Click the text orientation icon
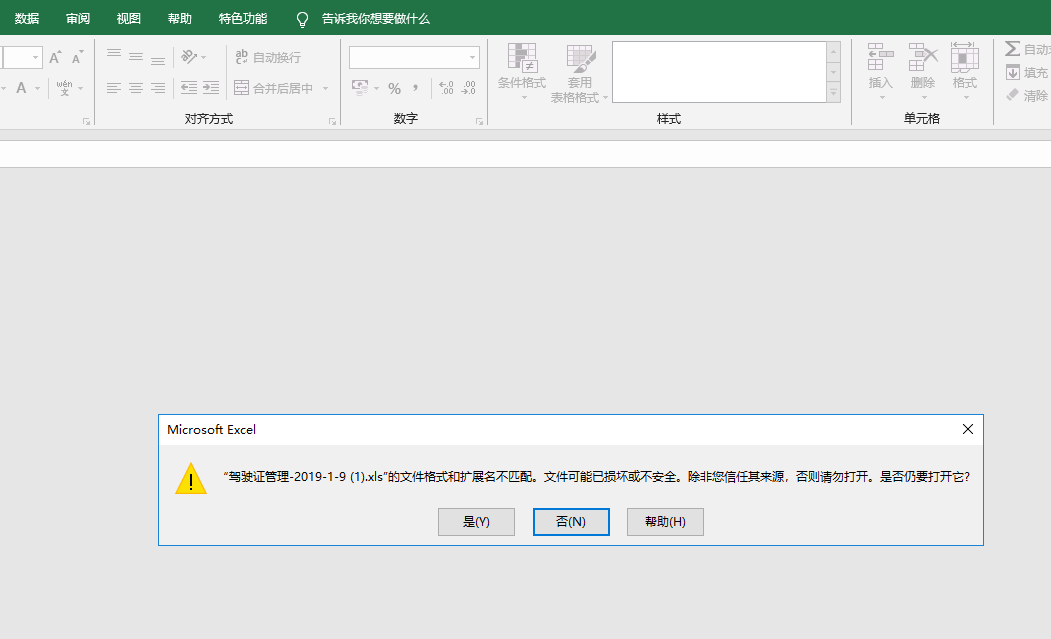The height and width of the screenshot is (639, 1051). [x=190, y=57]
